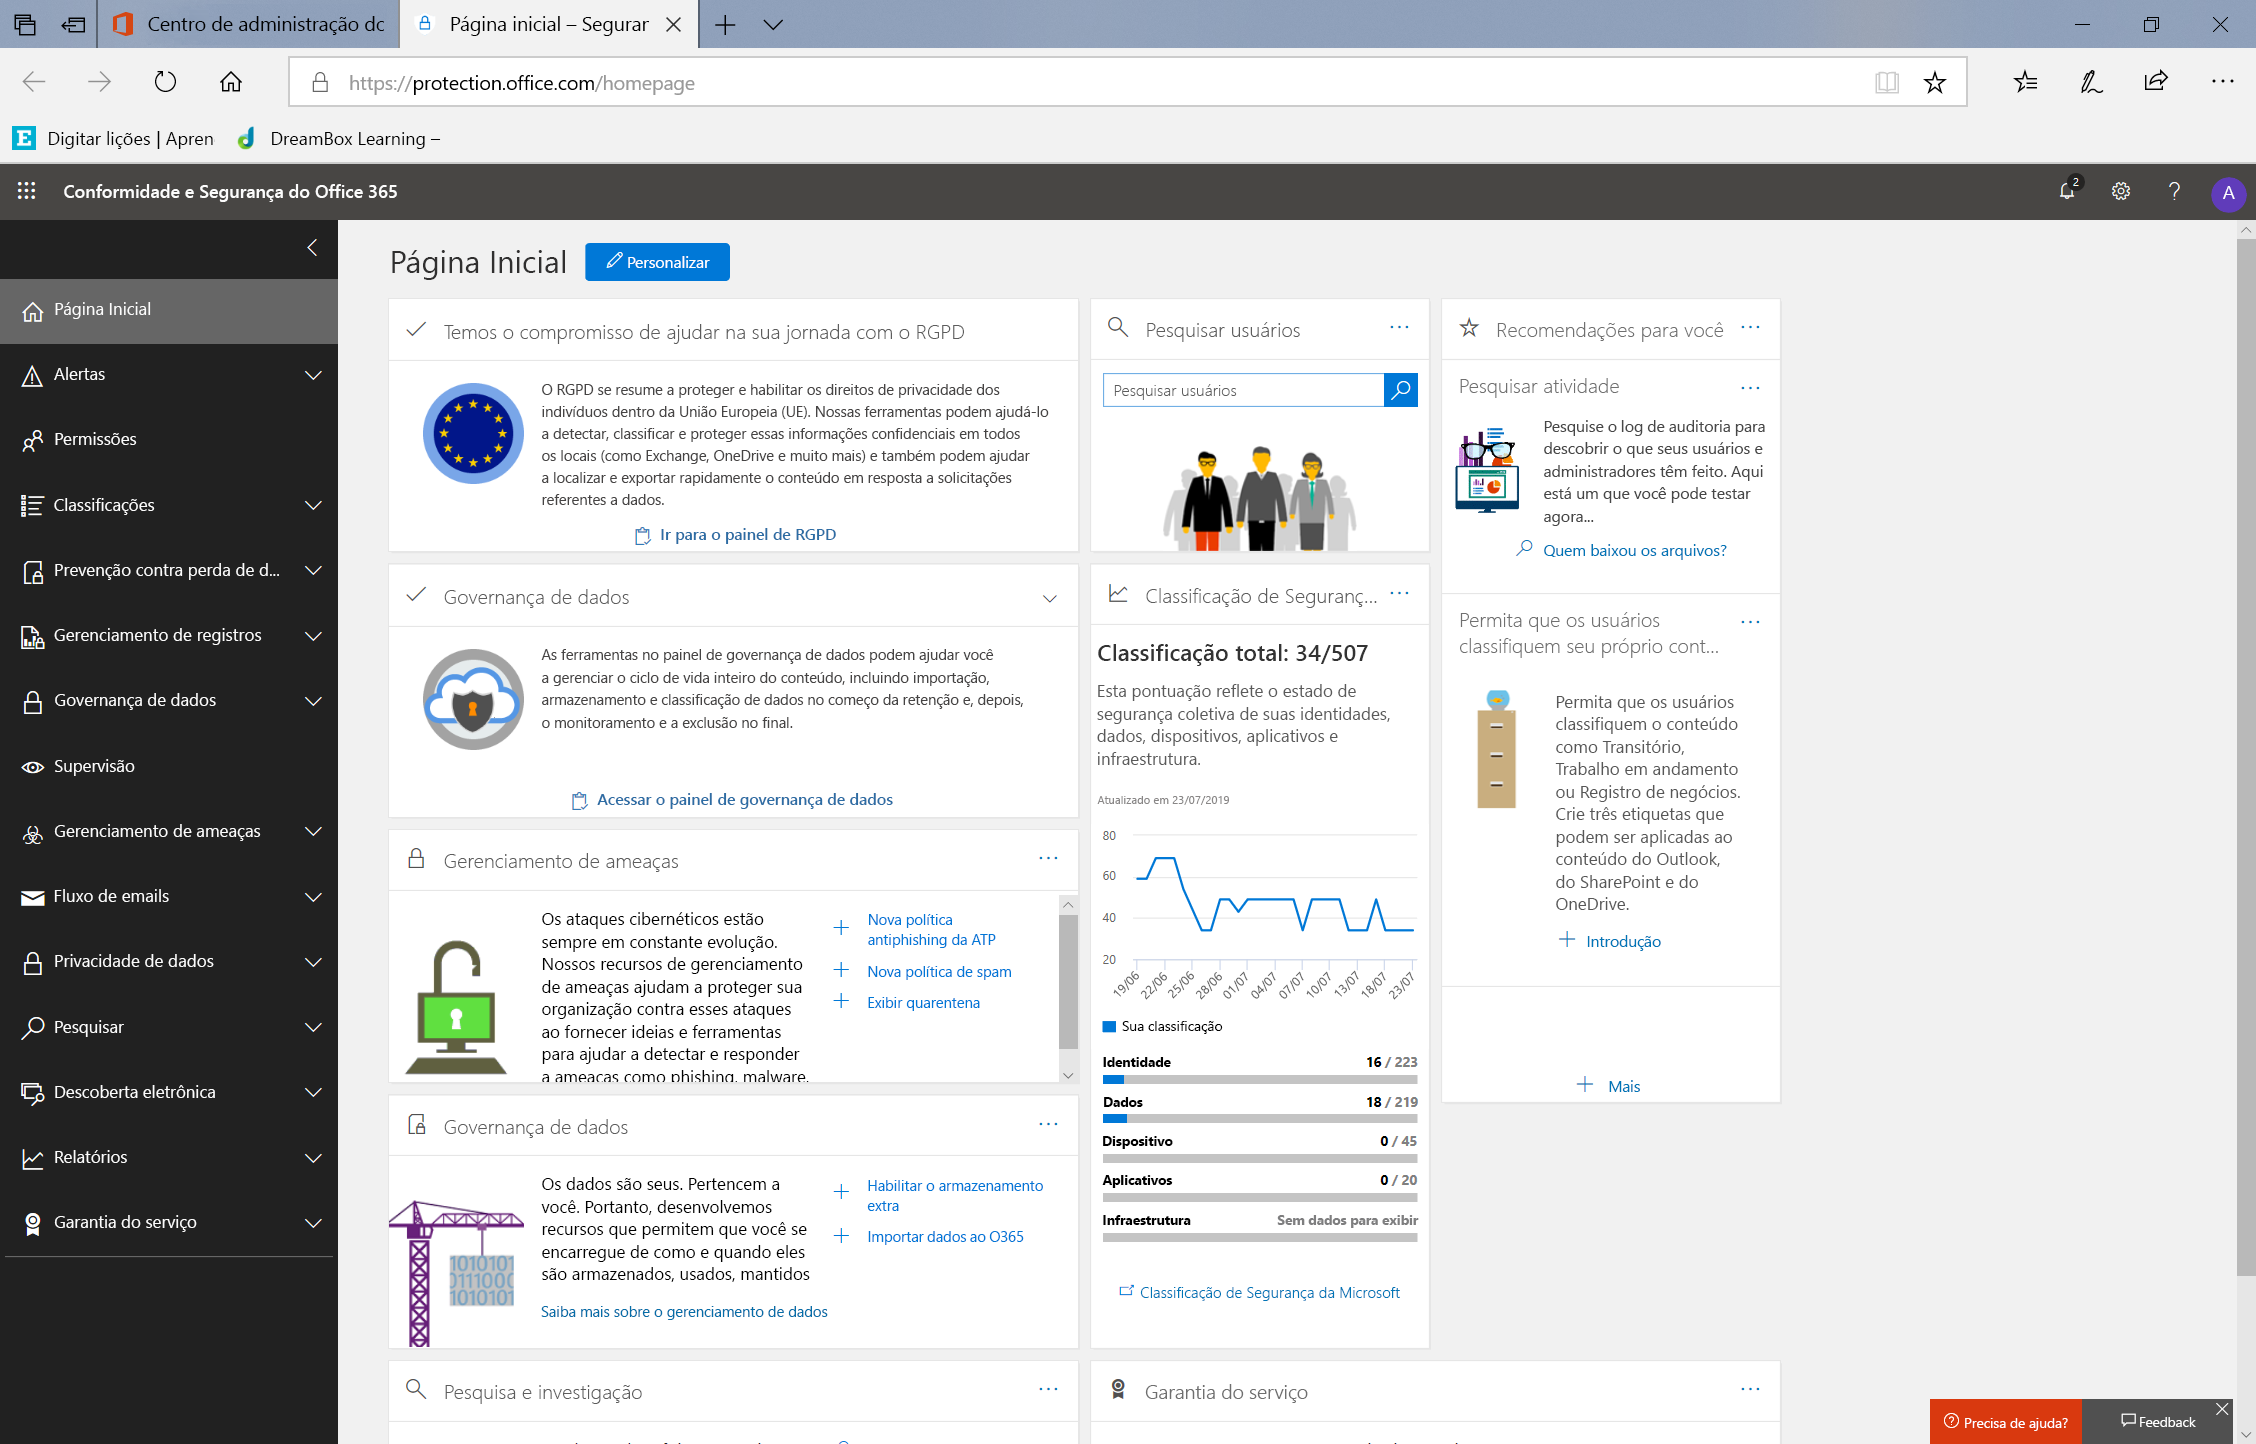Open the tab preview dropdown arrow
Screen dimensions: 2256x1444
point(773,25)
